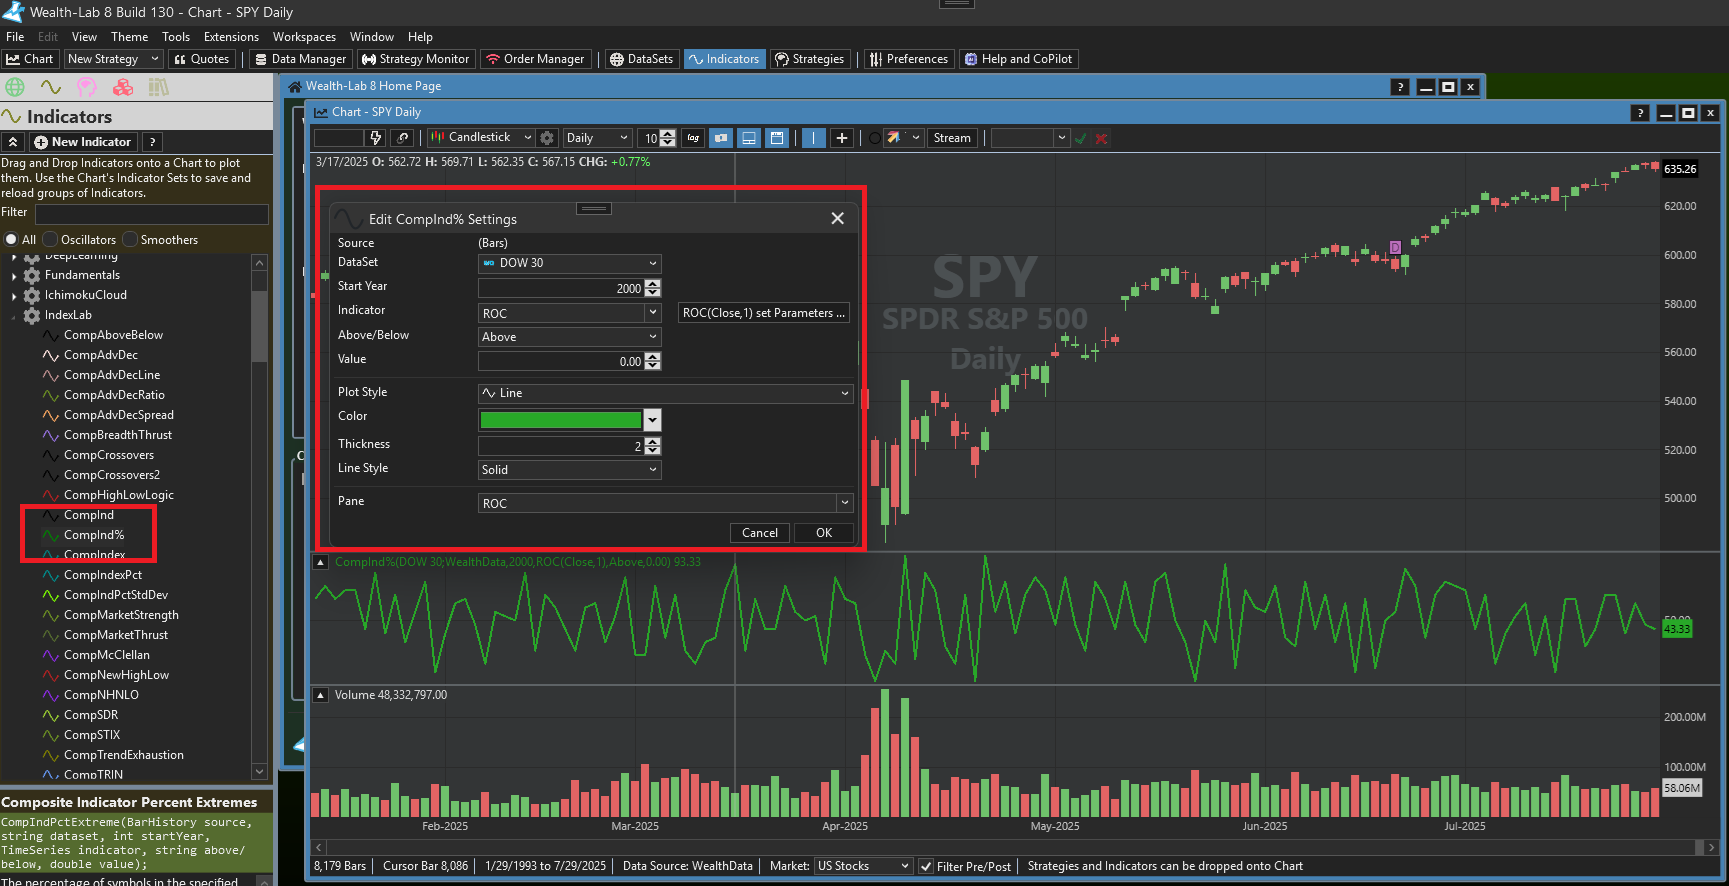
Task: Click the Home Page window help question icon
Action: [1401, 87]
